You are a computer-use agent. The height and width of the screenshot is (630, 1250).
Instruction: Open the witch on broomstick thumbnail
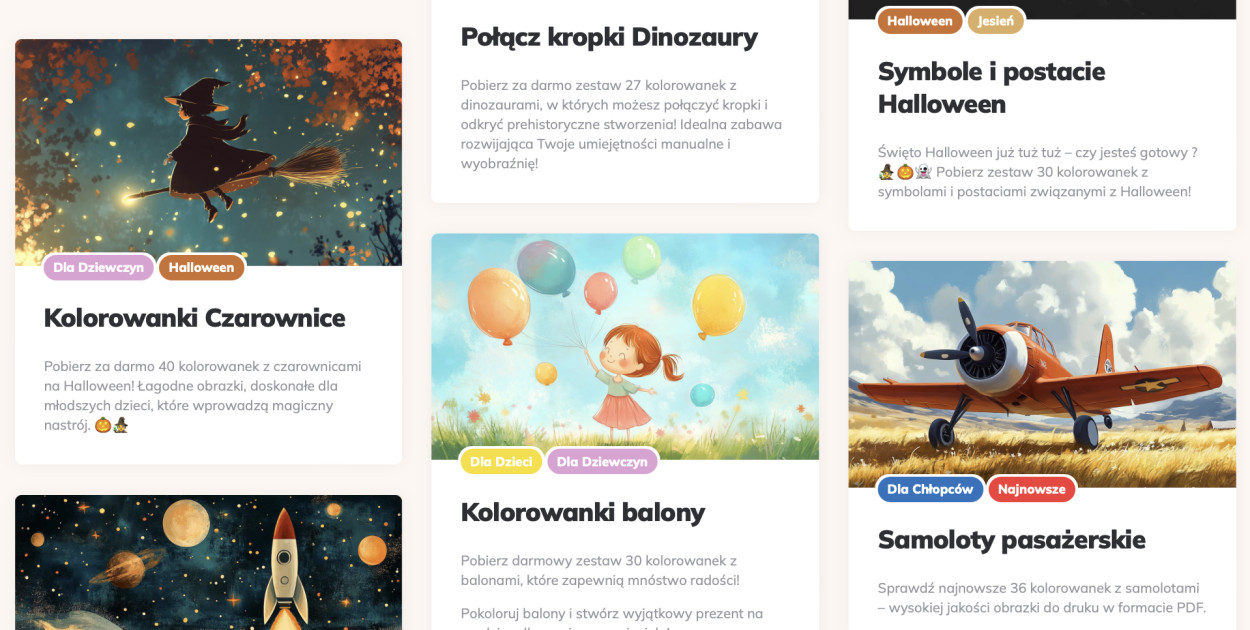point(208,152)
